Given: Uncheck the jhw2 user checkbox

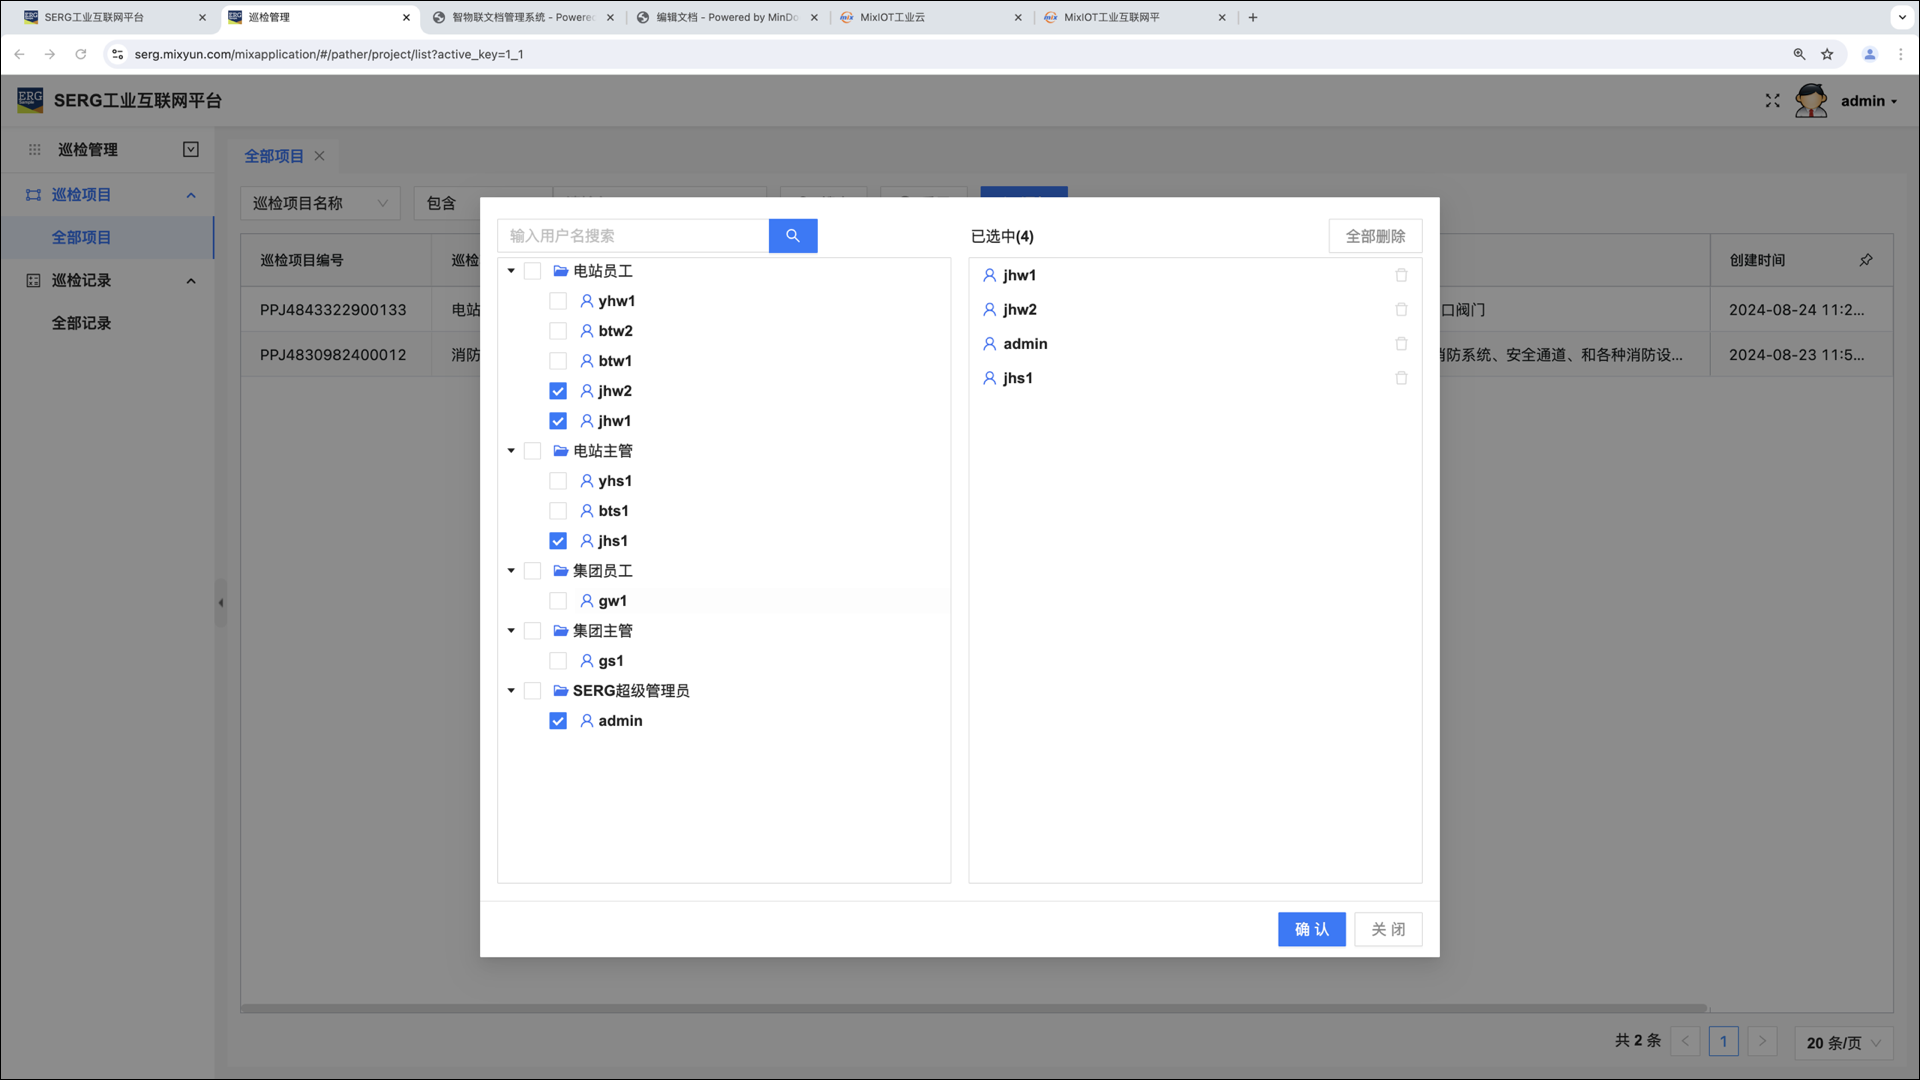Looking at the screenshot, I should tap(558, 391).
